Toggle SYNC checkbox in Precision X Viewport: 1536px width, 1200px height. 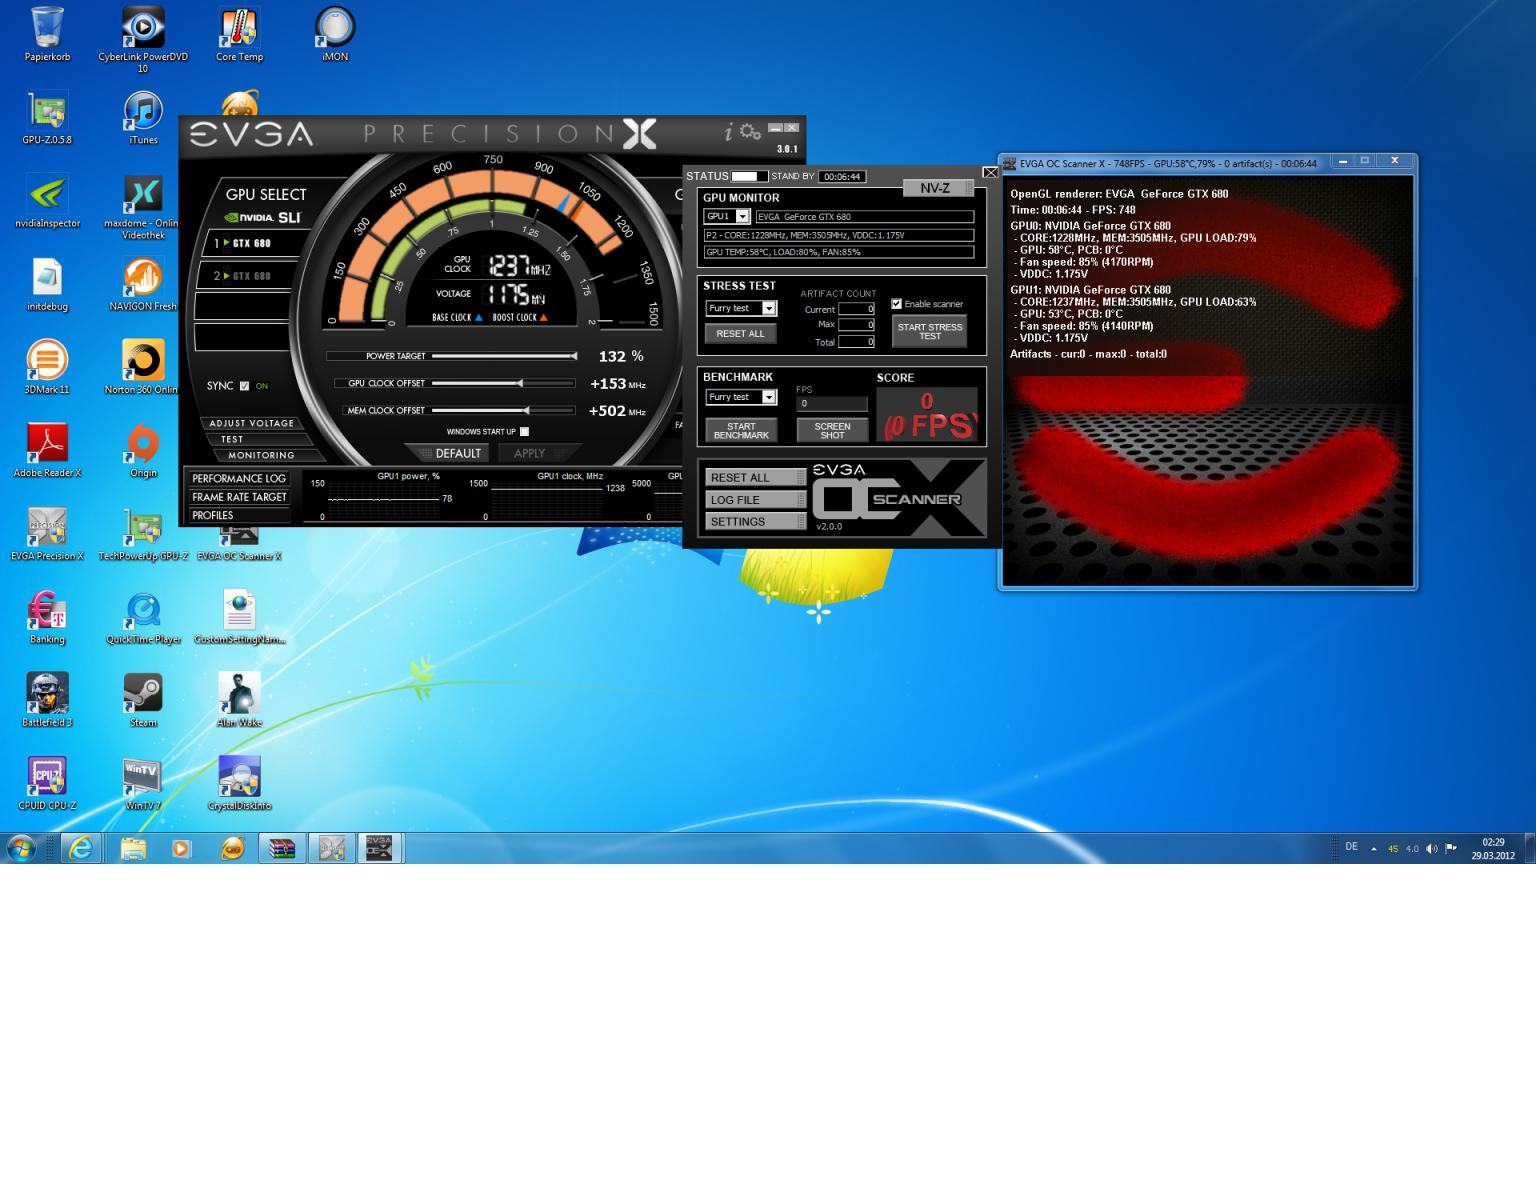(x=244, y=386)
